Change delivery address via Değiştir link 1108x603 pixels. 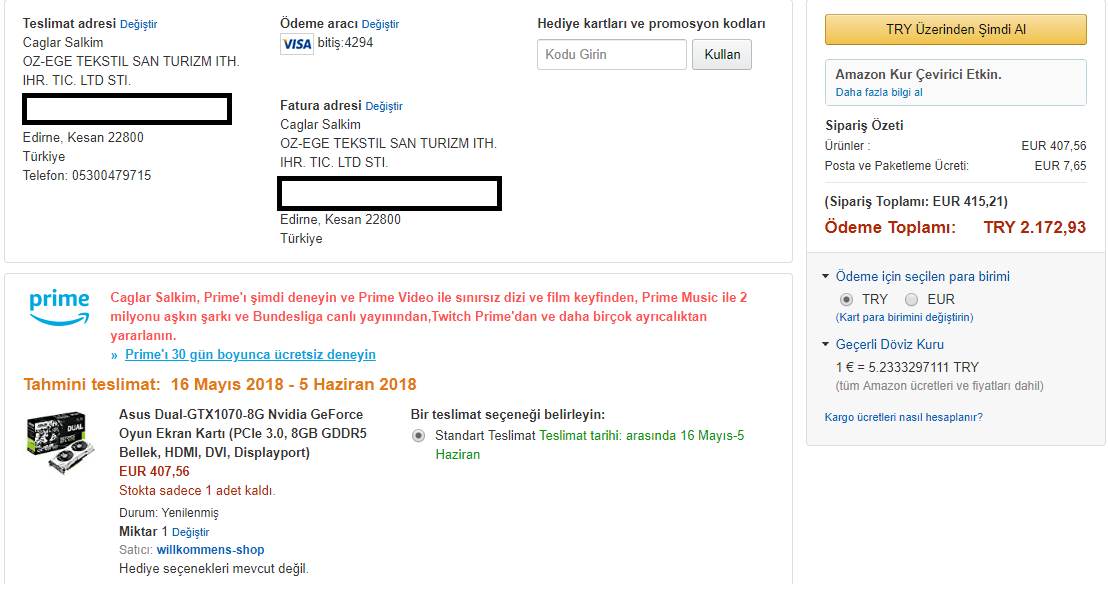(x=138, y=24)
